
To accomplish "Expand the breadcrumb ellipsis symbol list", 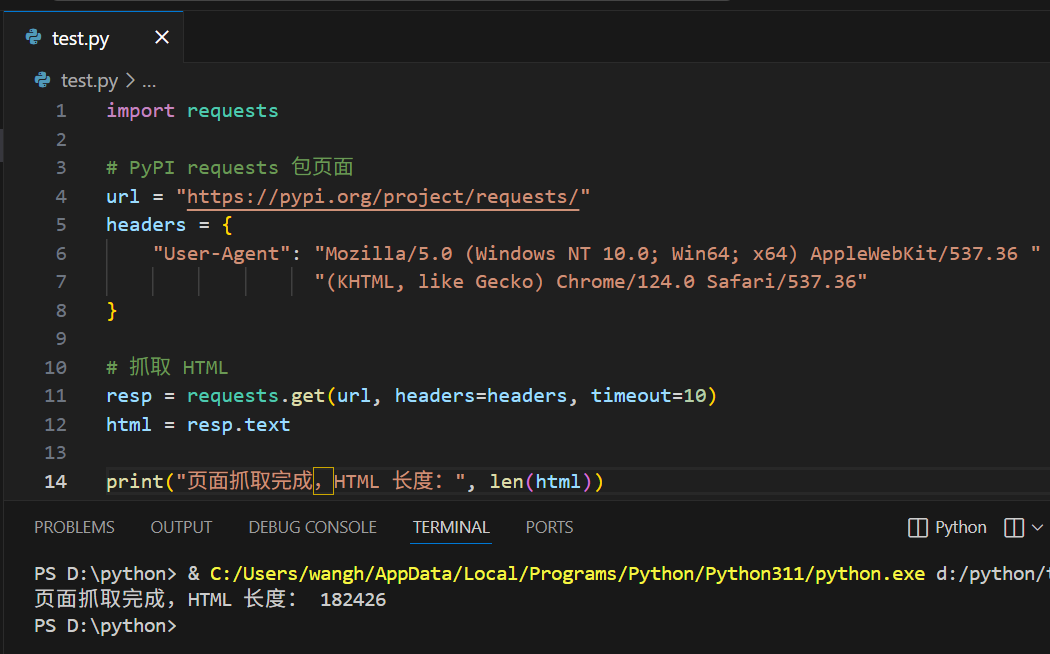I will coord(148,80).
